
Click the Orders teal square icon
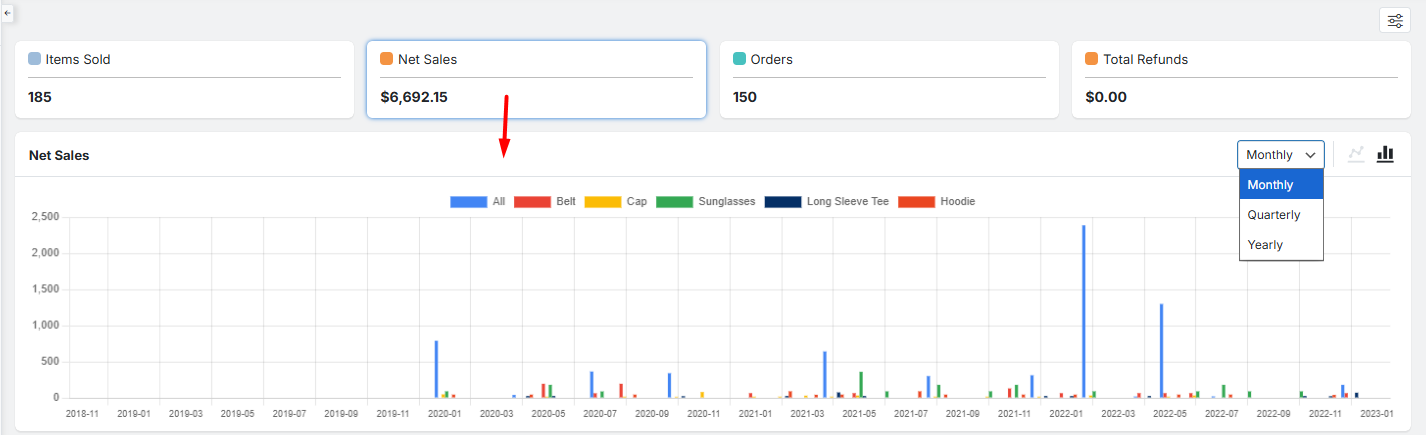739,59
